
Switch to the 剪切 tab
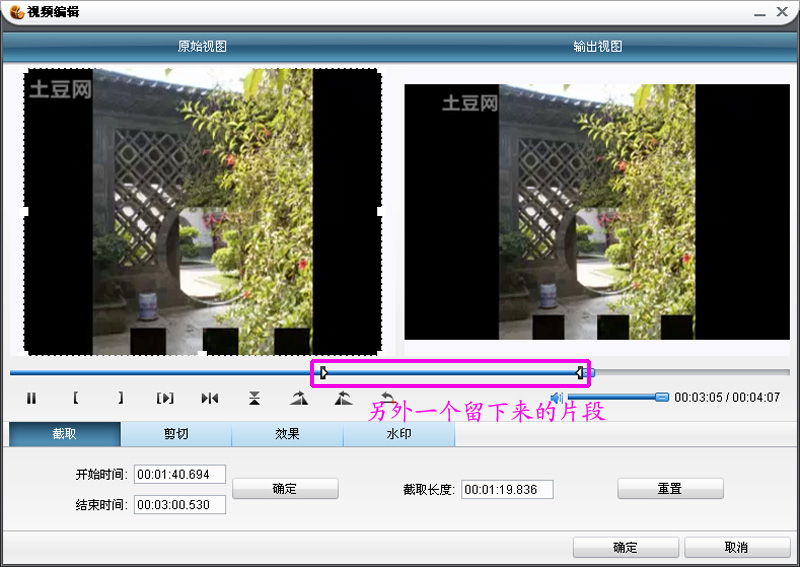click(176, 434)
